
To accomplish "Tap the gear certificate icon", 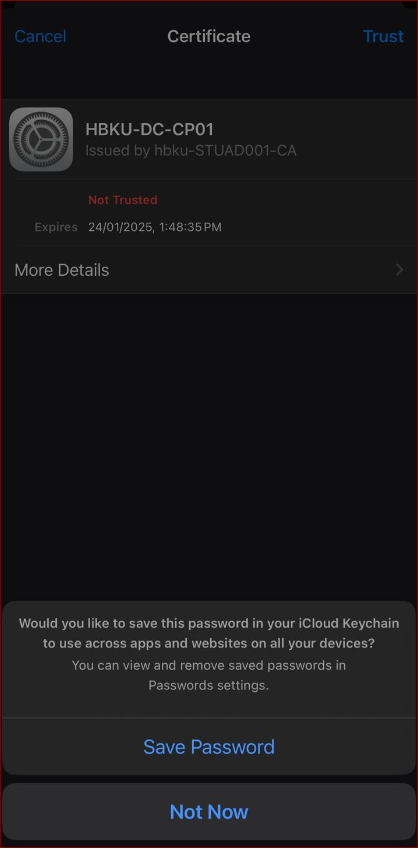I will 41,139.
